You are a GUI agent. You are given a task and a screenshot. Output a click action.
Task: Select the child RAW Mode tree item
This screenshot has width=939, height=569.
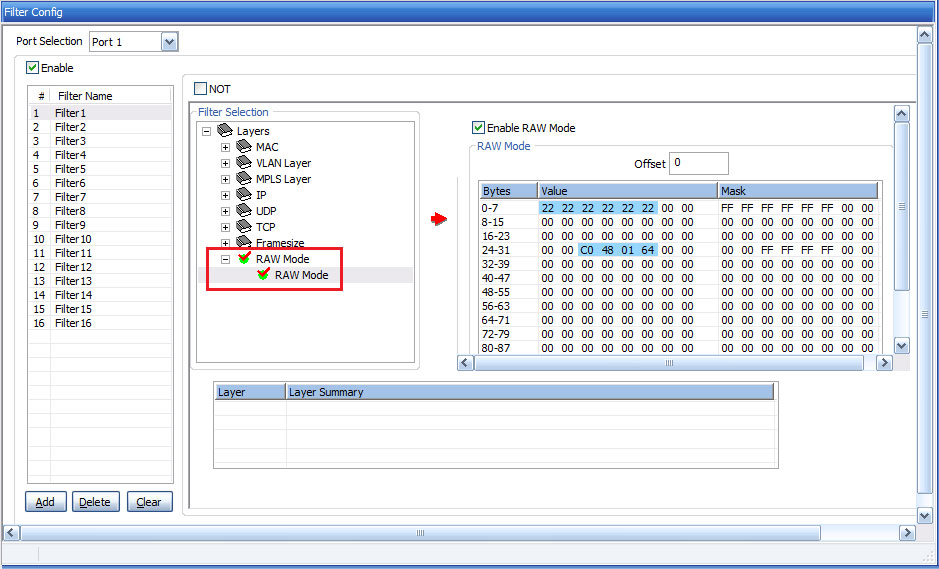301,275
